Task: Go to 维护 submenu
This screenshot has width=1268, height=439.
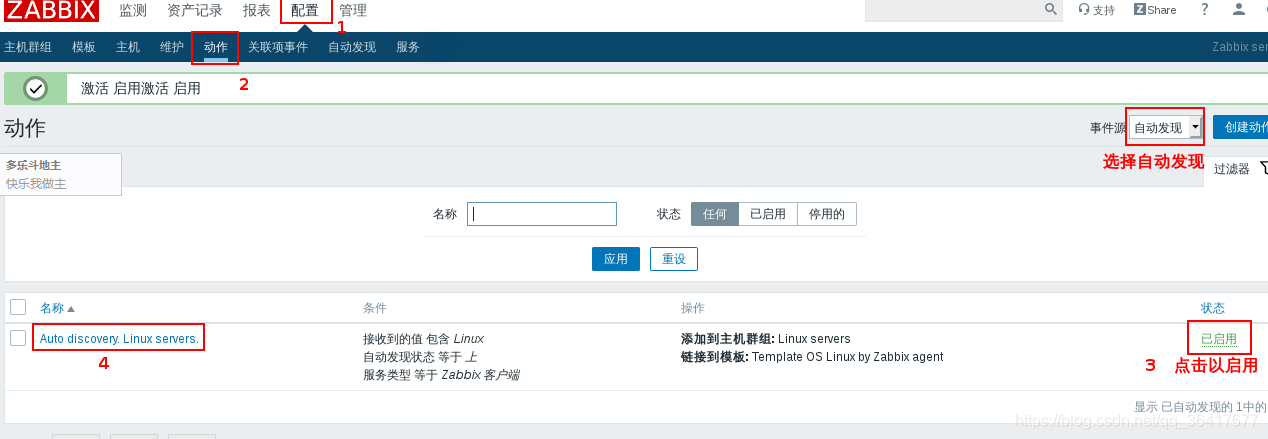Action: [x=172, y=47]
